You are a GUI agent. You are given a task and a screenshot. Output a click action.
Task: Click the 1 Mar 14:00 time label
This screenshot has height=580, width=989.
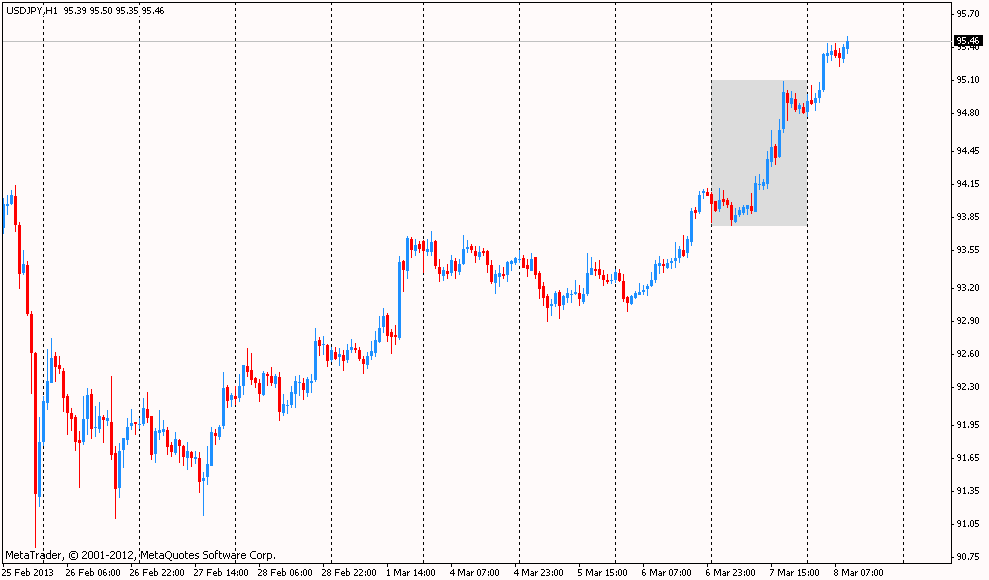pyautogui.click(x=411, y=572)
